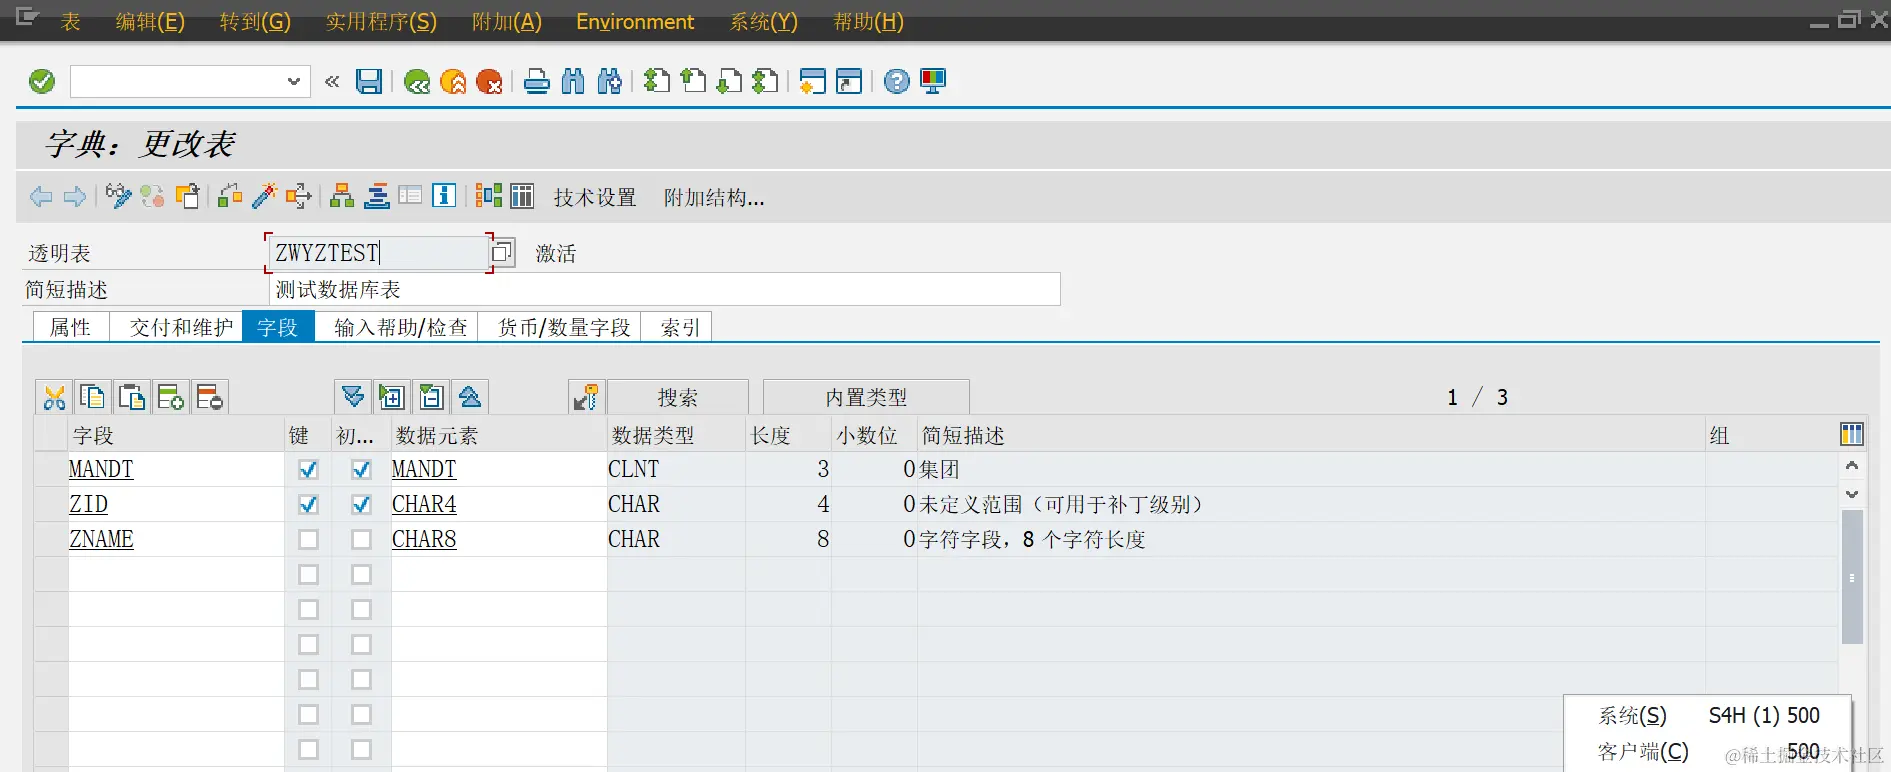The height and width of the screenshot is (772, 1891).
Task: Click the green Enter checkmark icon
Action: pyautogui.click(x=42, y=81)
